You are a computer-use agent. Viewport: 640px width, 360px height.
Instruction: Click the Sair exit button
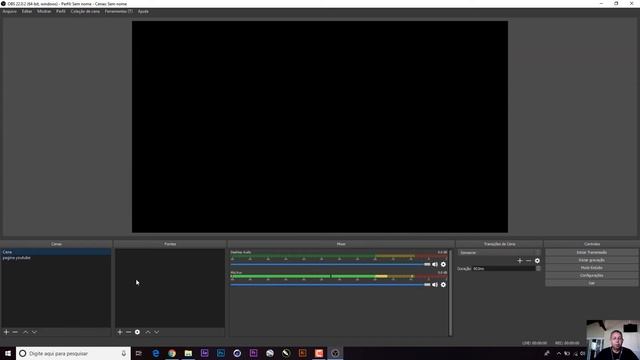pyautogui.click(x=592, y=283)
